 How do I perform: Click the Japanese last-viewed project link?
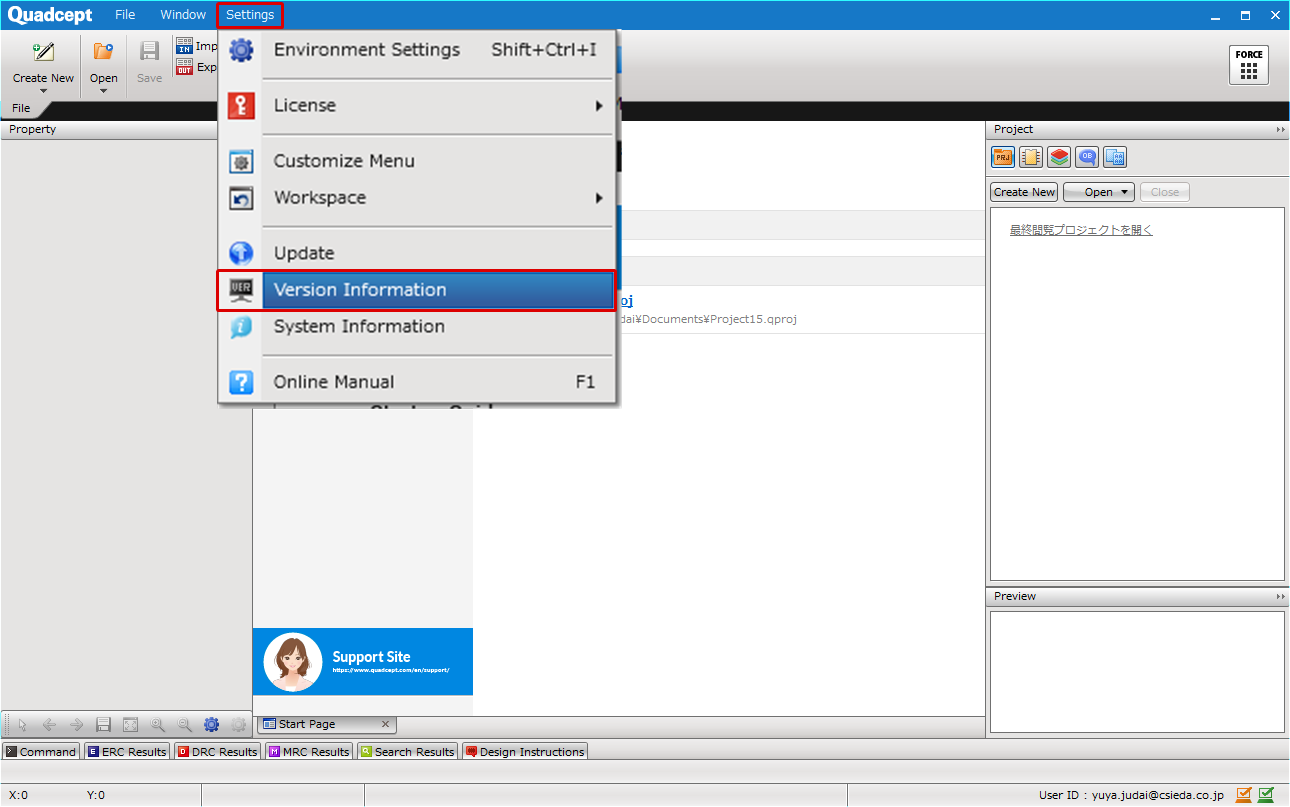(x=1081, y=230)
